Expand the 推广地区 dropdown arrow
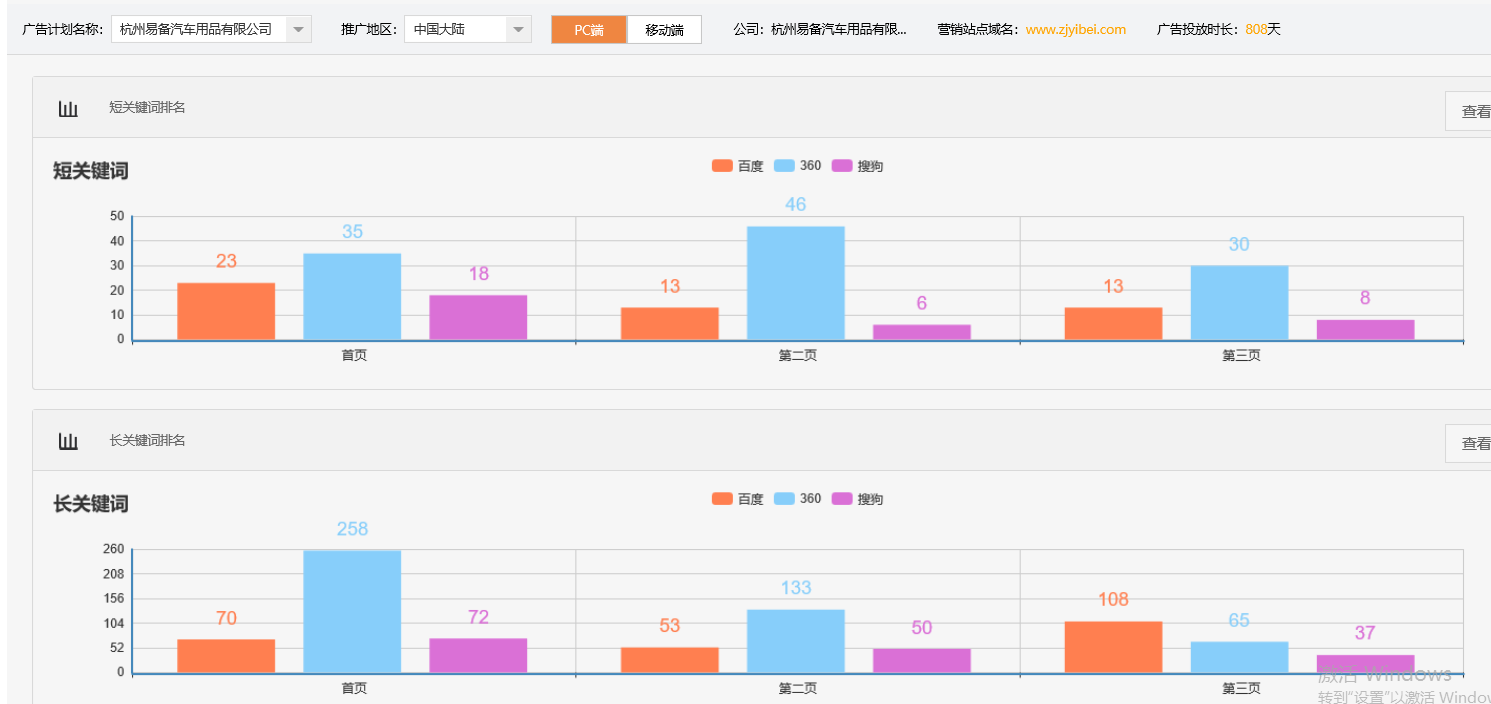The width and height of the screenshot is (1491, 704). pyautogui.click(x=518, y=30)
